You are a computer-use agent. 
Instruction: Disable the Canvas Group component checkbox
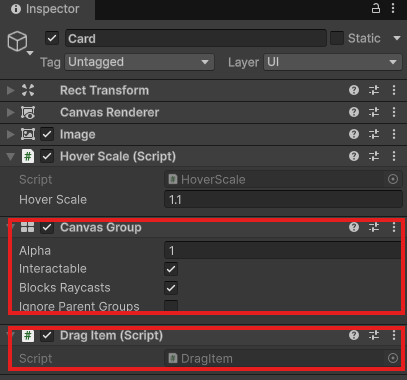47,227
